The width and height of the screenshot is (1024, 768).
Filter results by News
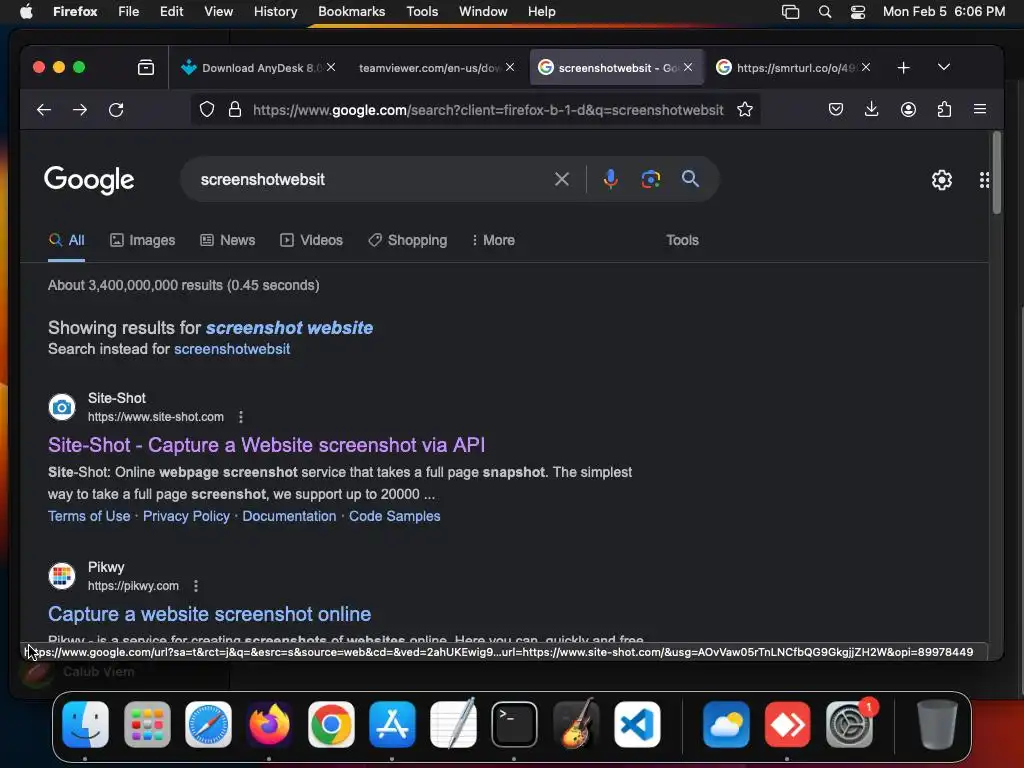[x=227, y=240]
